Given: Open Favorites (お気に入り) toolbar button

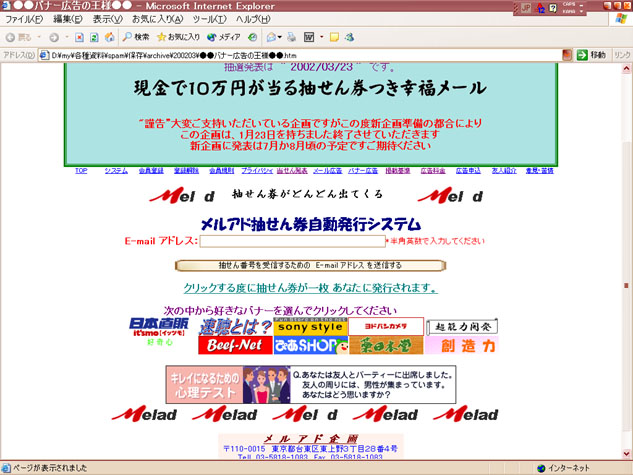Looking at the screenshot, I should [x=178, y=37].
